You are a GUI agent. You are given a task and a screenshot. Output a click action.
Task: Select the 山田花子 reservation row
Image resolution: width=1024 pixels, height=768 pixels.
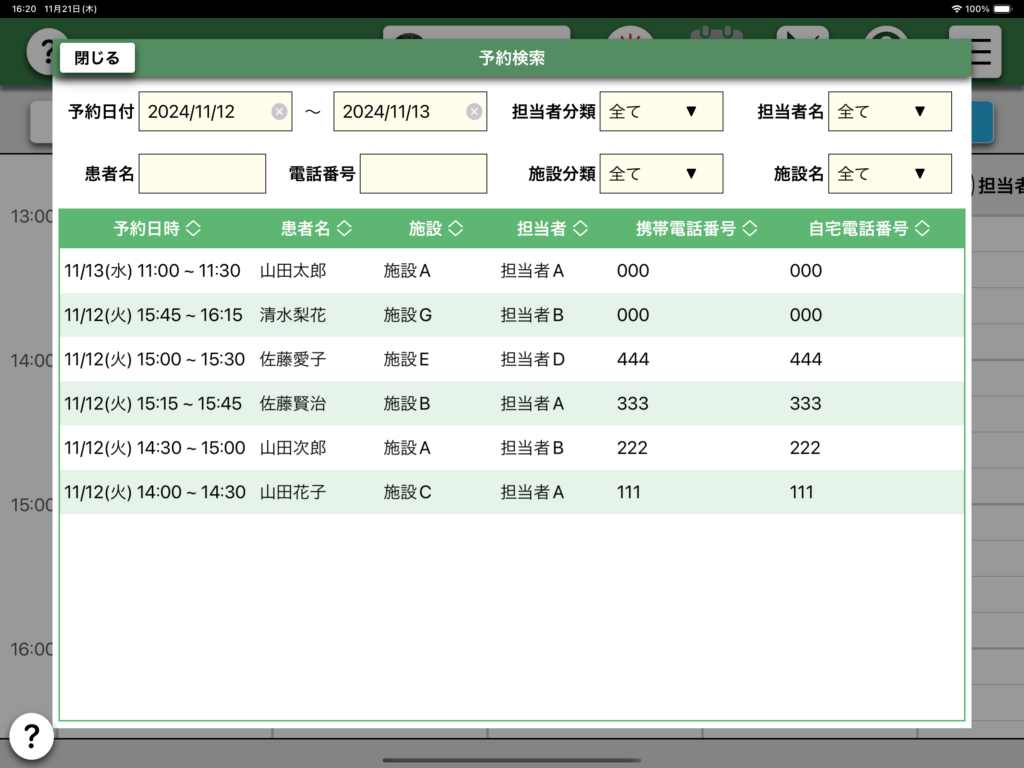pos(511,492)
